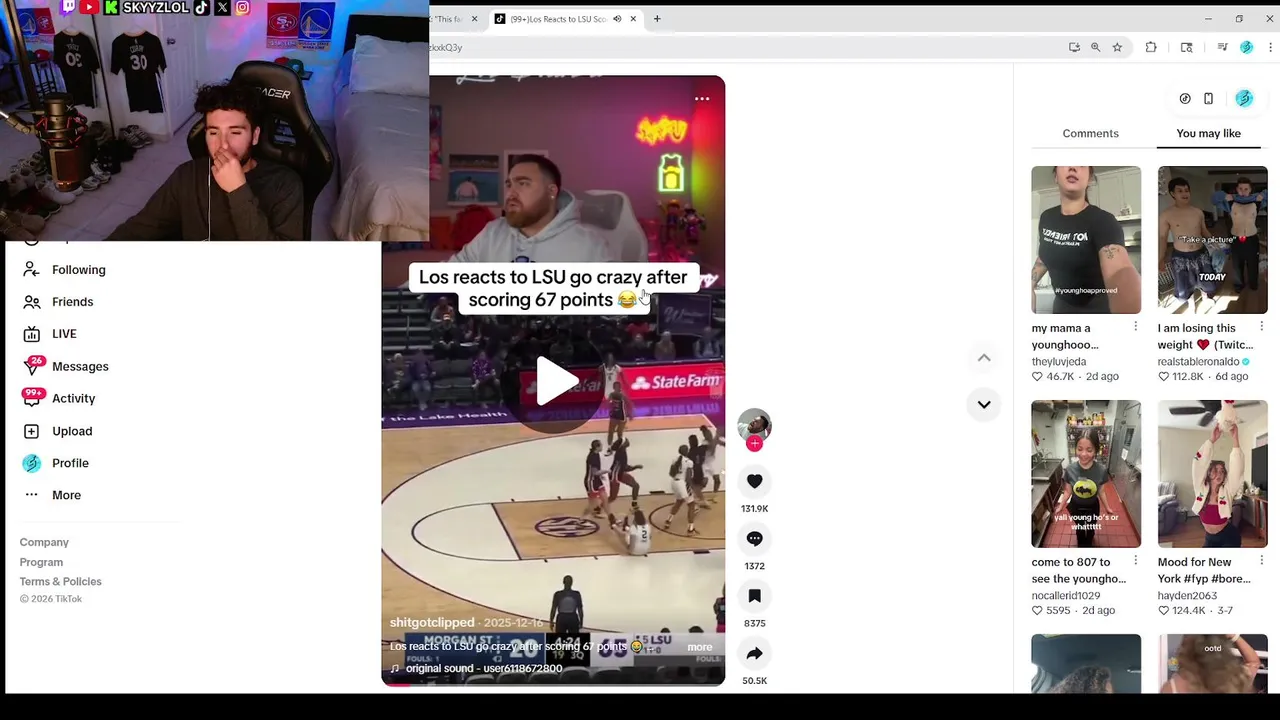Open the 'Mood for New York' thumbnail
Image resolution: width=1280 pixels, height=720 pixels.
(x=1212, y=474)
